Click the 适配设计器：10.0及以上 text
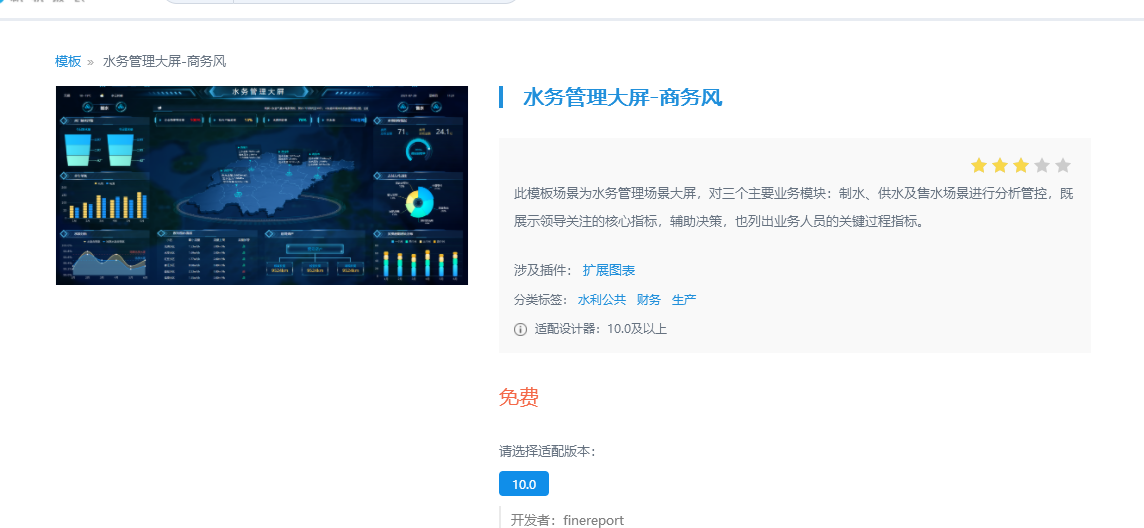 tap(600, 329)
